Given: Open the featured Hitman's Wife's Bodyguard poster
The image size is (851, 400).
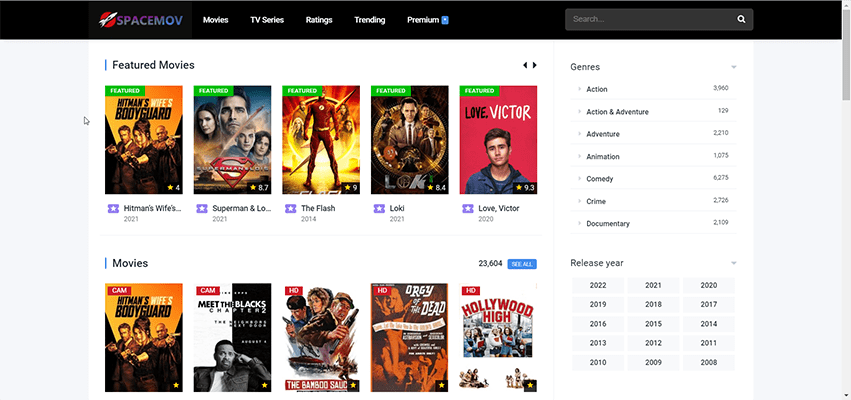Looking at the screenshot, I should [144, 139].
